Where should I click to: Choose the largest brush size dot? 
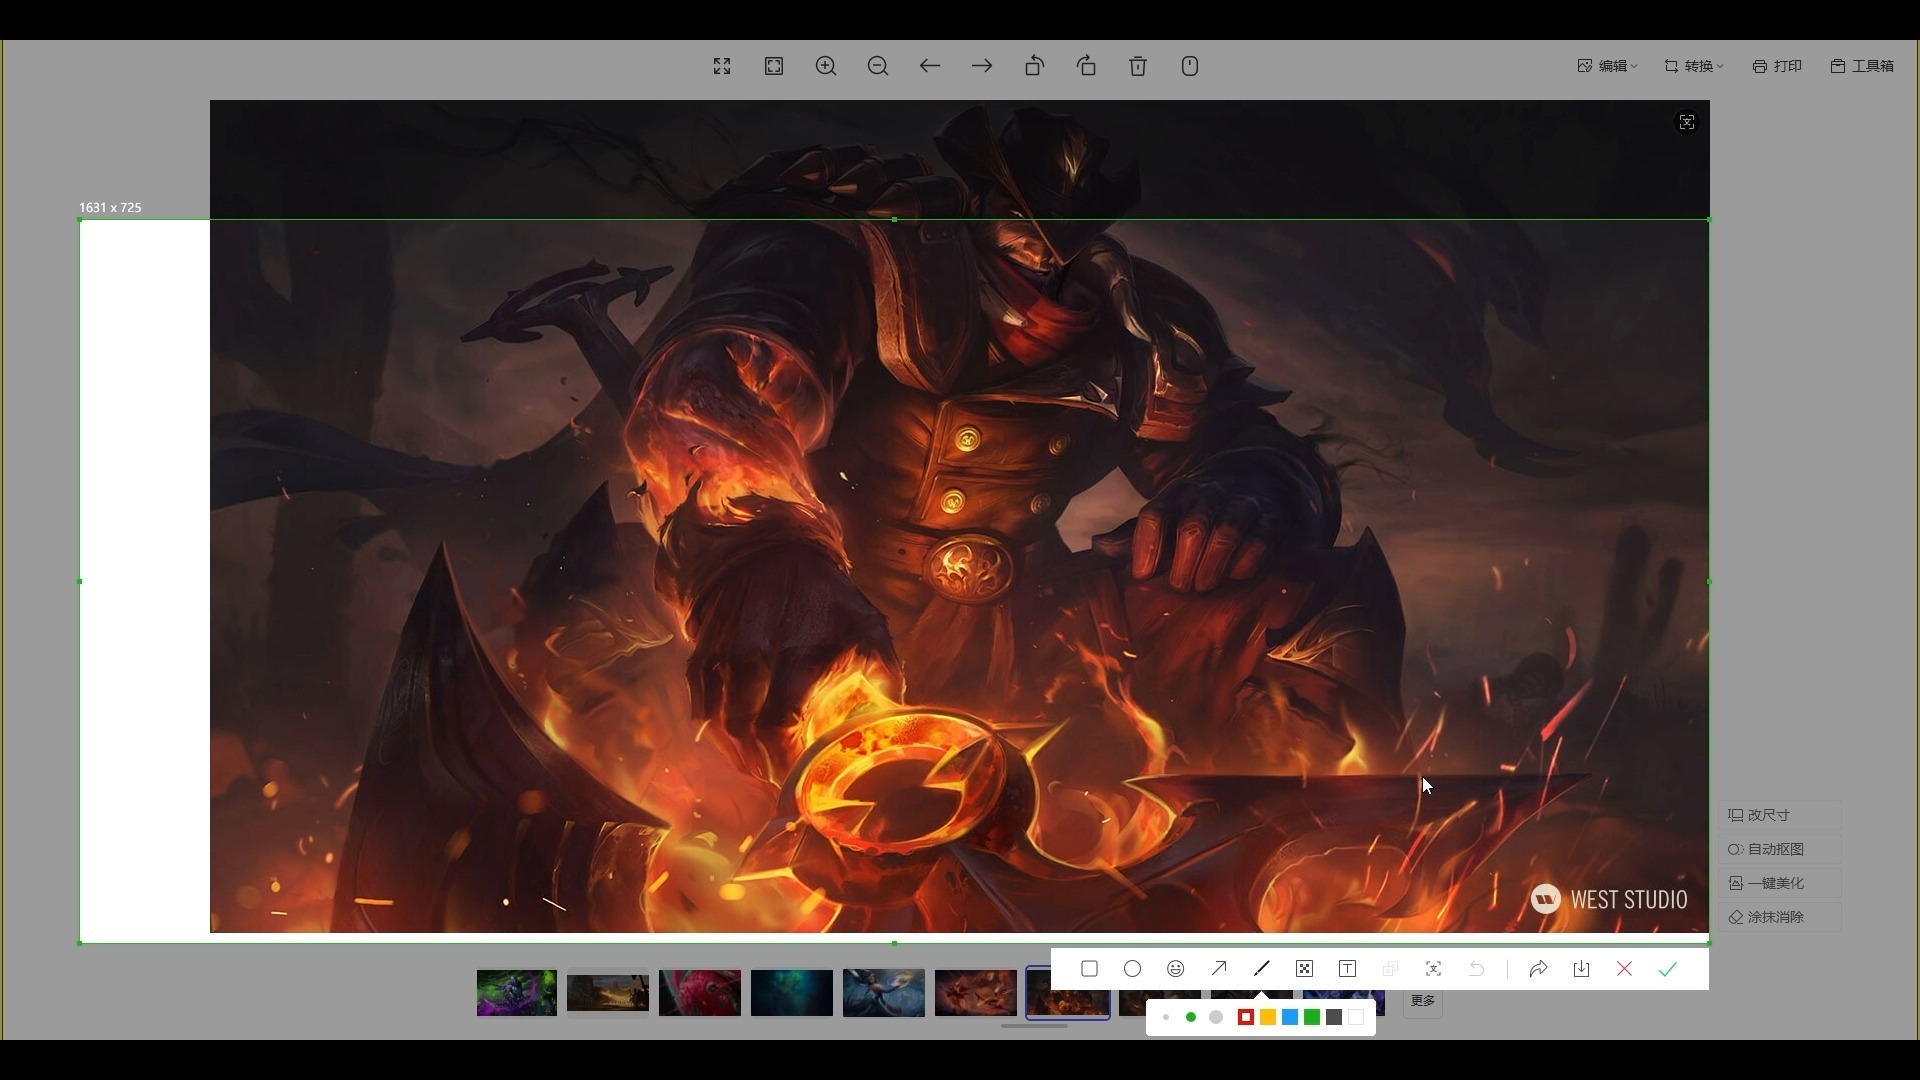point(1216,1017)
